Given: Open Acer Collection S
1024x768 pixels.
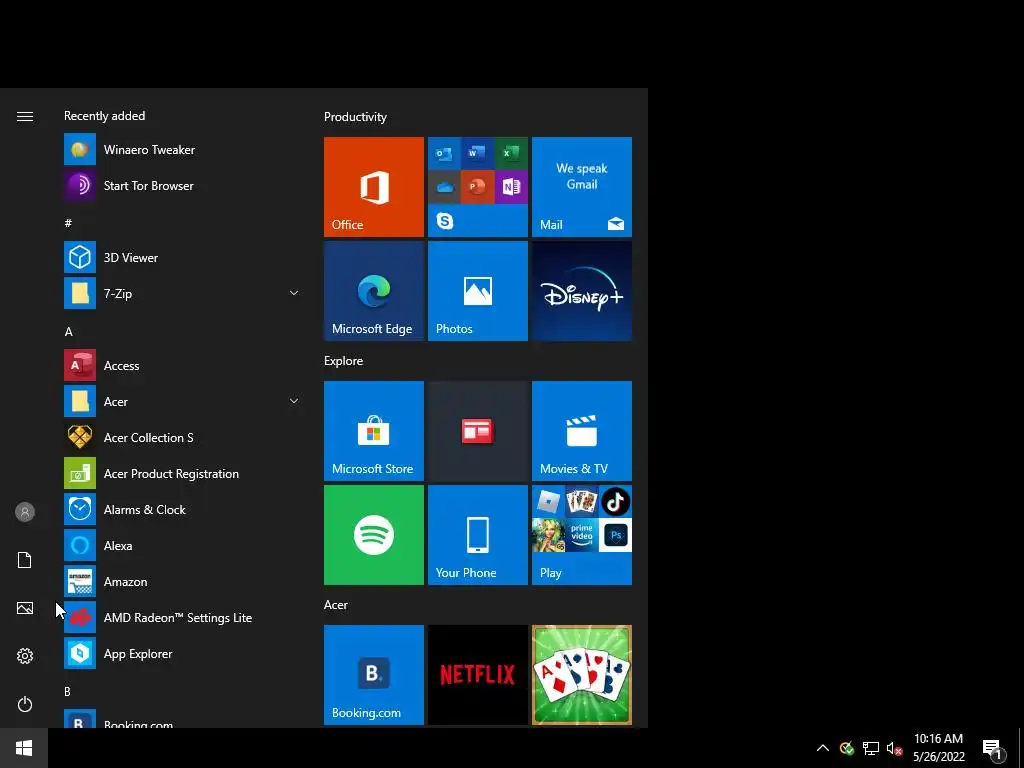Looking at the screenshot, I should pyautogui.click(x=183, y=438).
